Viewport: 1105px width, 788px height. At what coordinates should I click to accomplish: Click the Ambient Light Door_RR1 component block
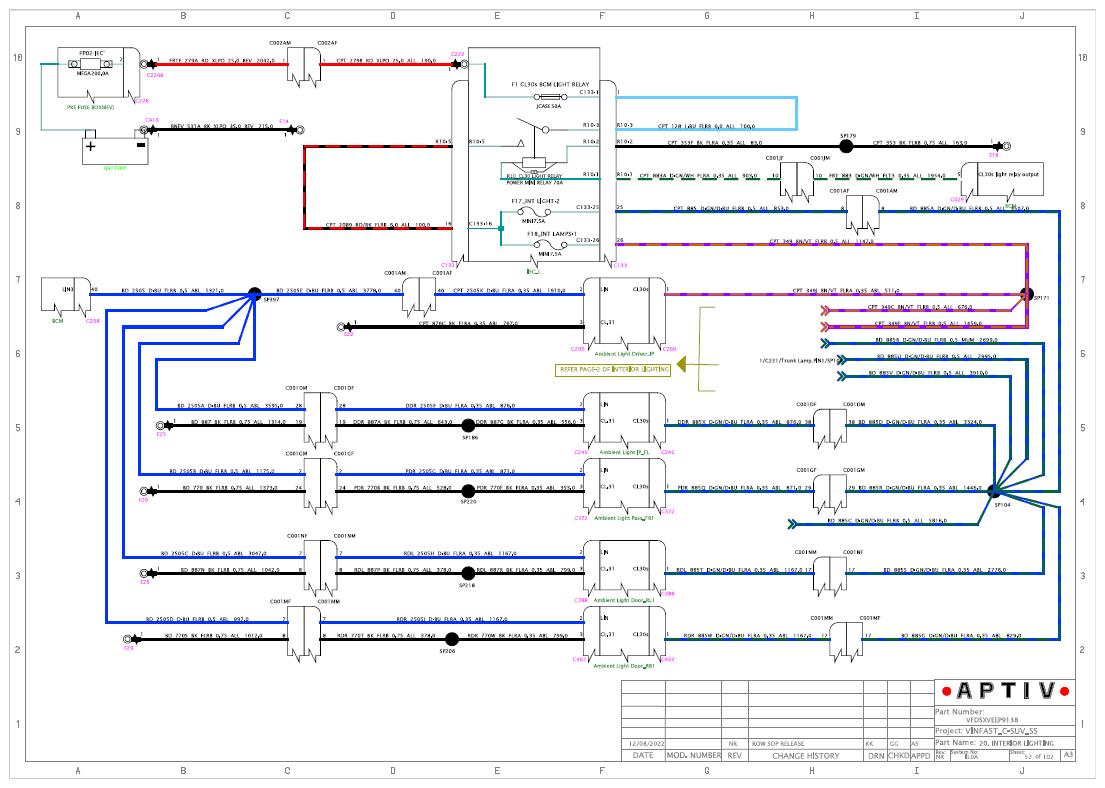click(x=624, y=634)
